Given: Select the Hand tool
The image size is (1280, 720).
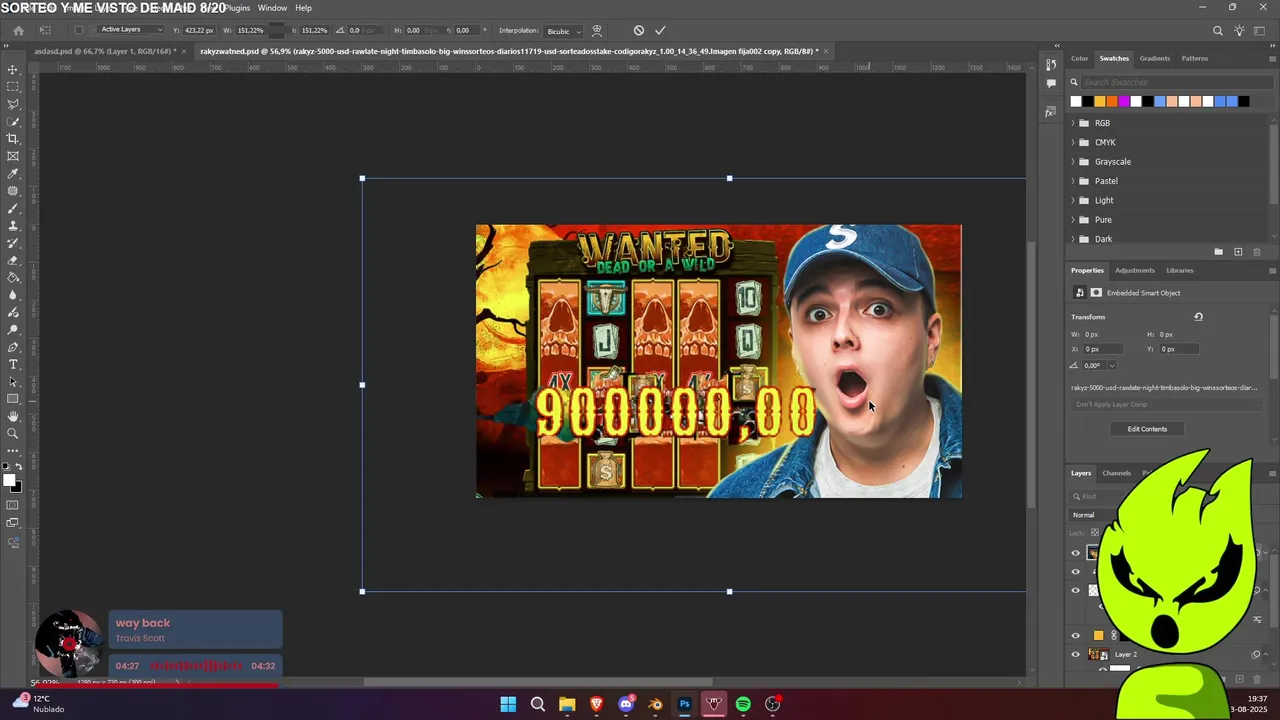Looking at the screenshot, I should click(x=13, y=416).
